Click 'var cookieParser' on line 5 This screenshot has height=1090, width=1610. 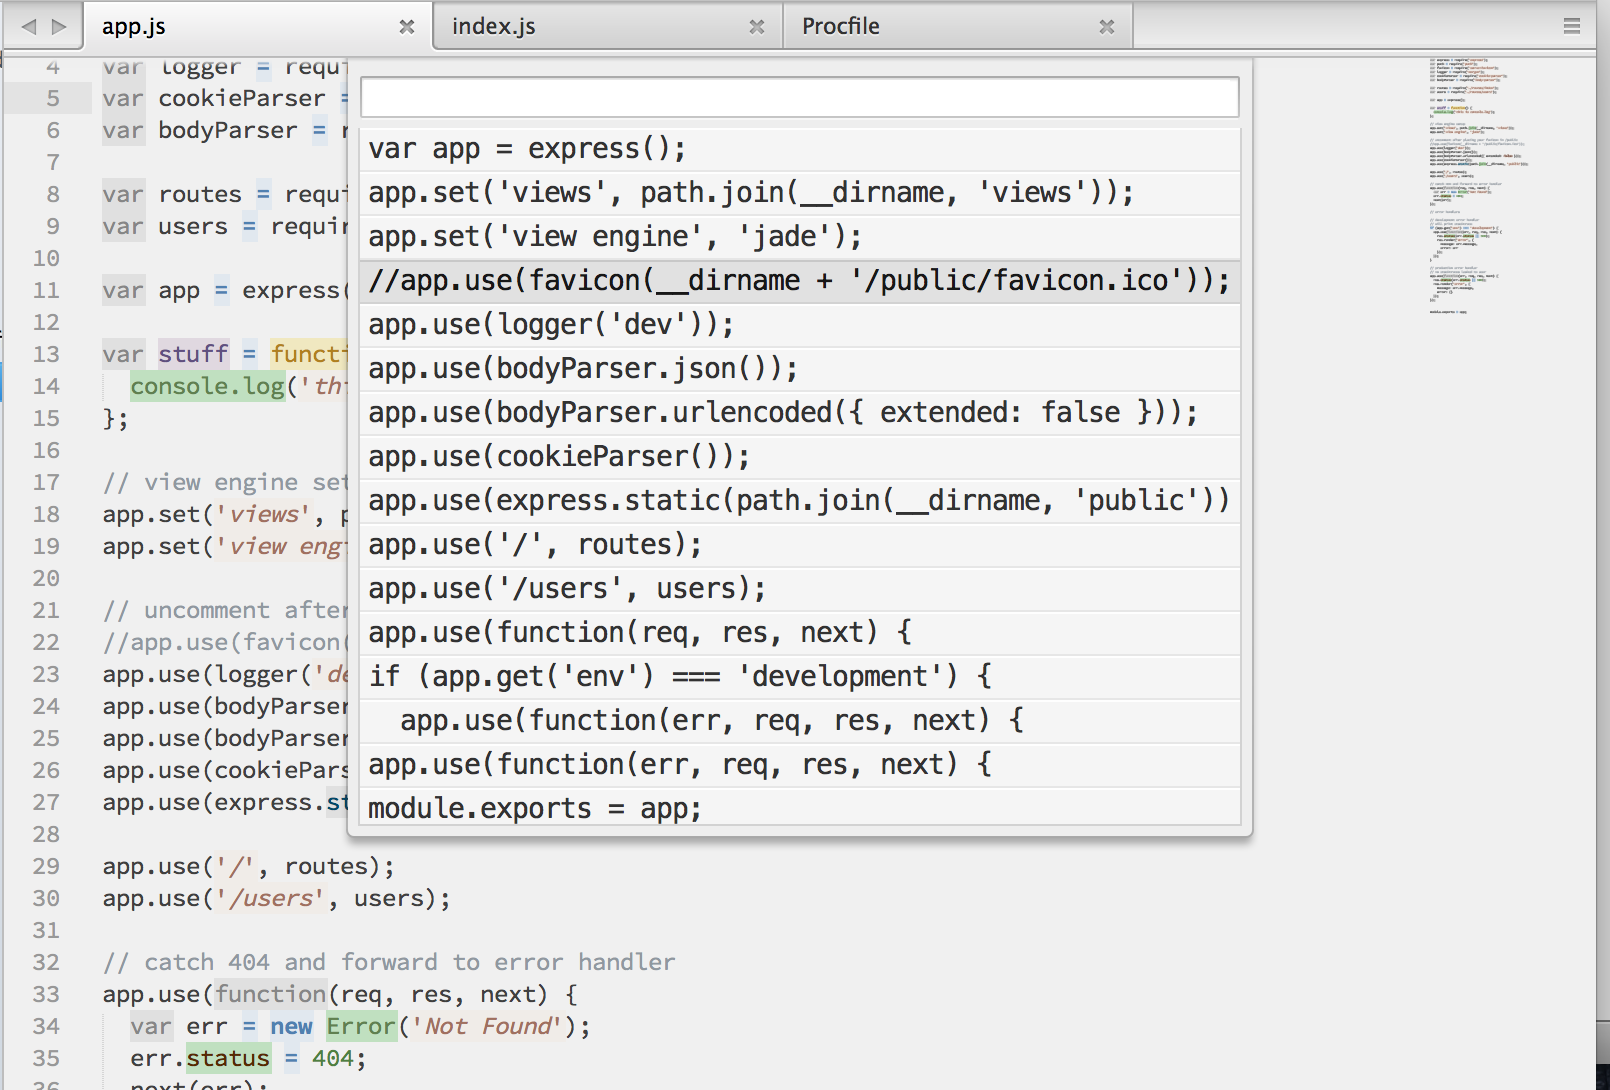(x=214, y=98)
